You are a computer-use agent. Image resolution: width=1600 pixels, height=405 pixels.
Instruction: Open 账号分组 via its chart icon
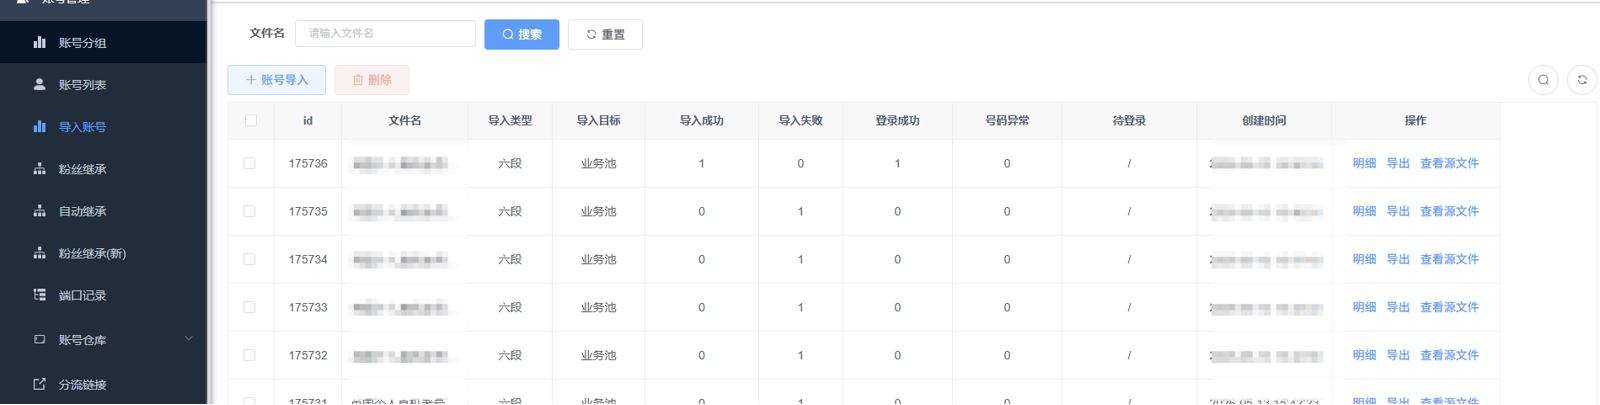click(x=39, y=42)
